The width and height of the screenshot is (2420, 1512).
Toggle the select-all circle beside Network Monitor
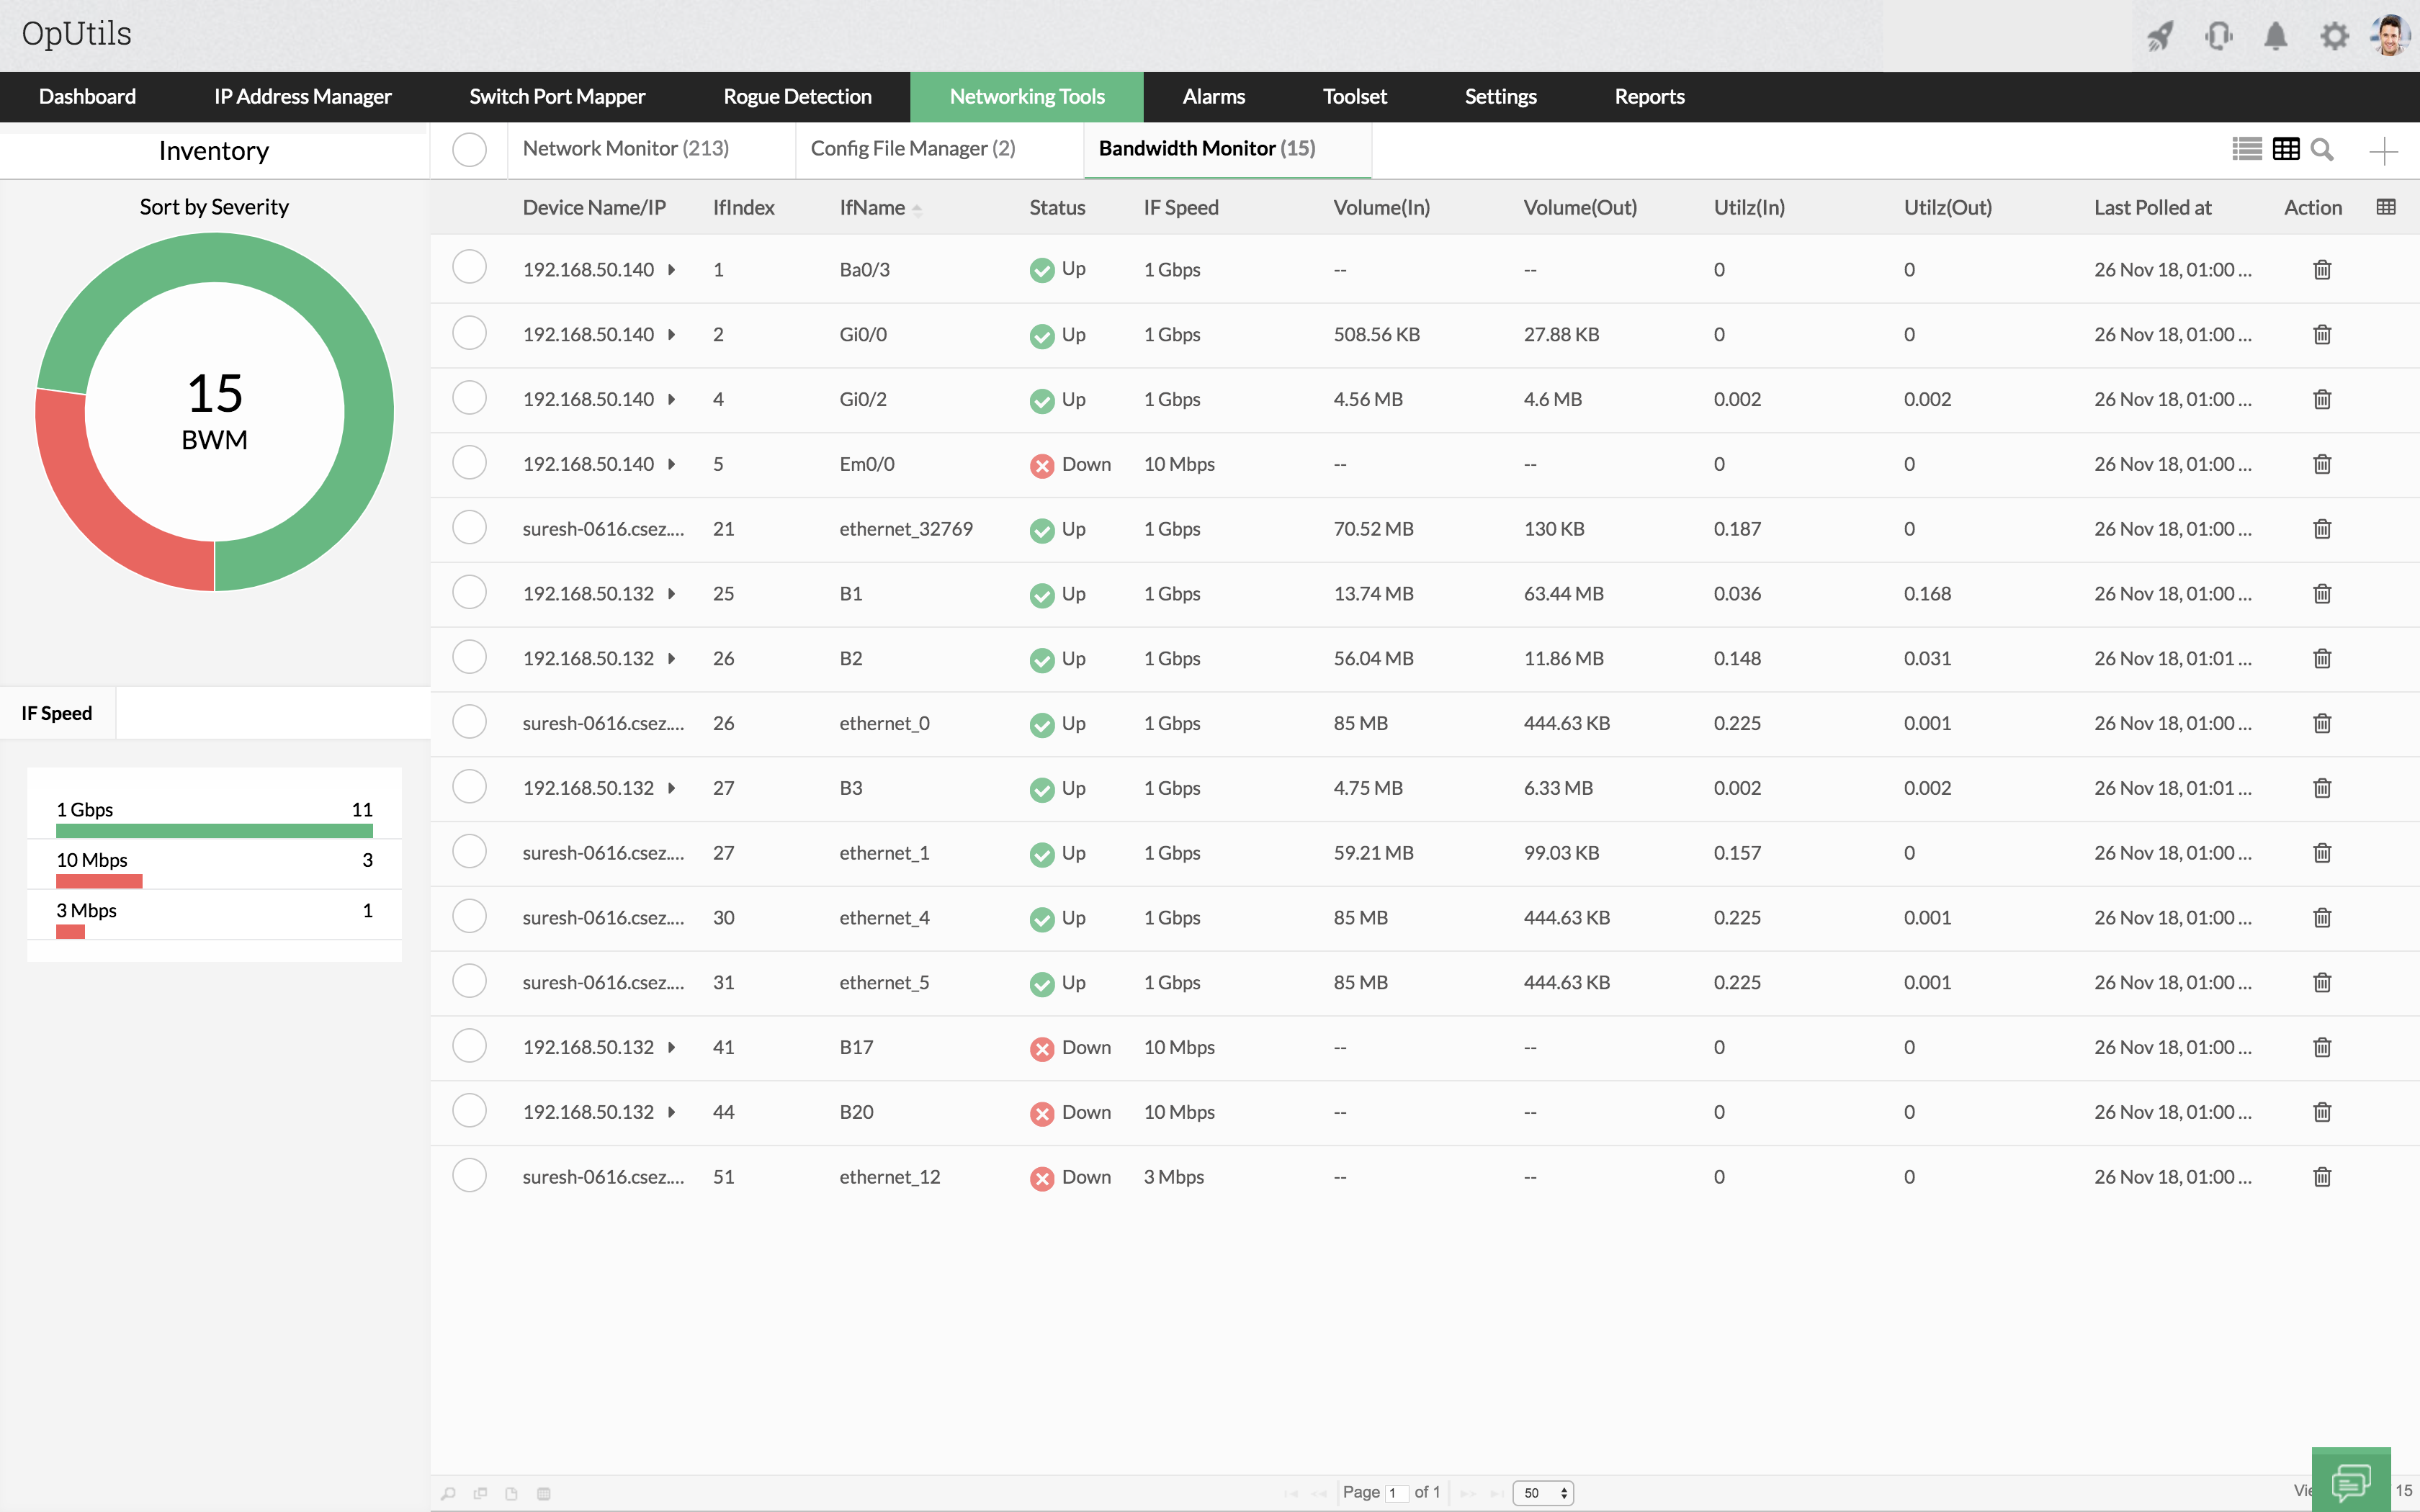tap(469, 150)
